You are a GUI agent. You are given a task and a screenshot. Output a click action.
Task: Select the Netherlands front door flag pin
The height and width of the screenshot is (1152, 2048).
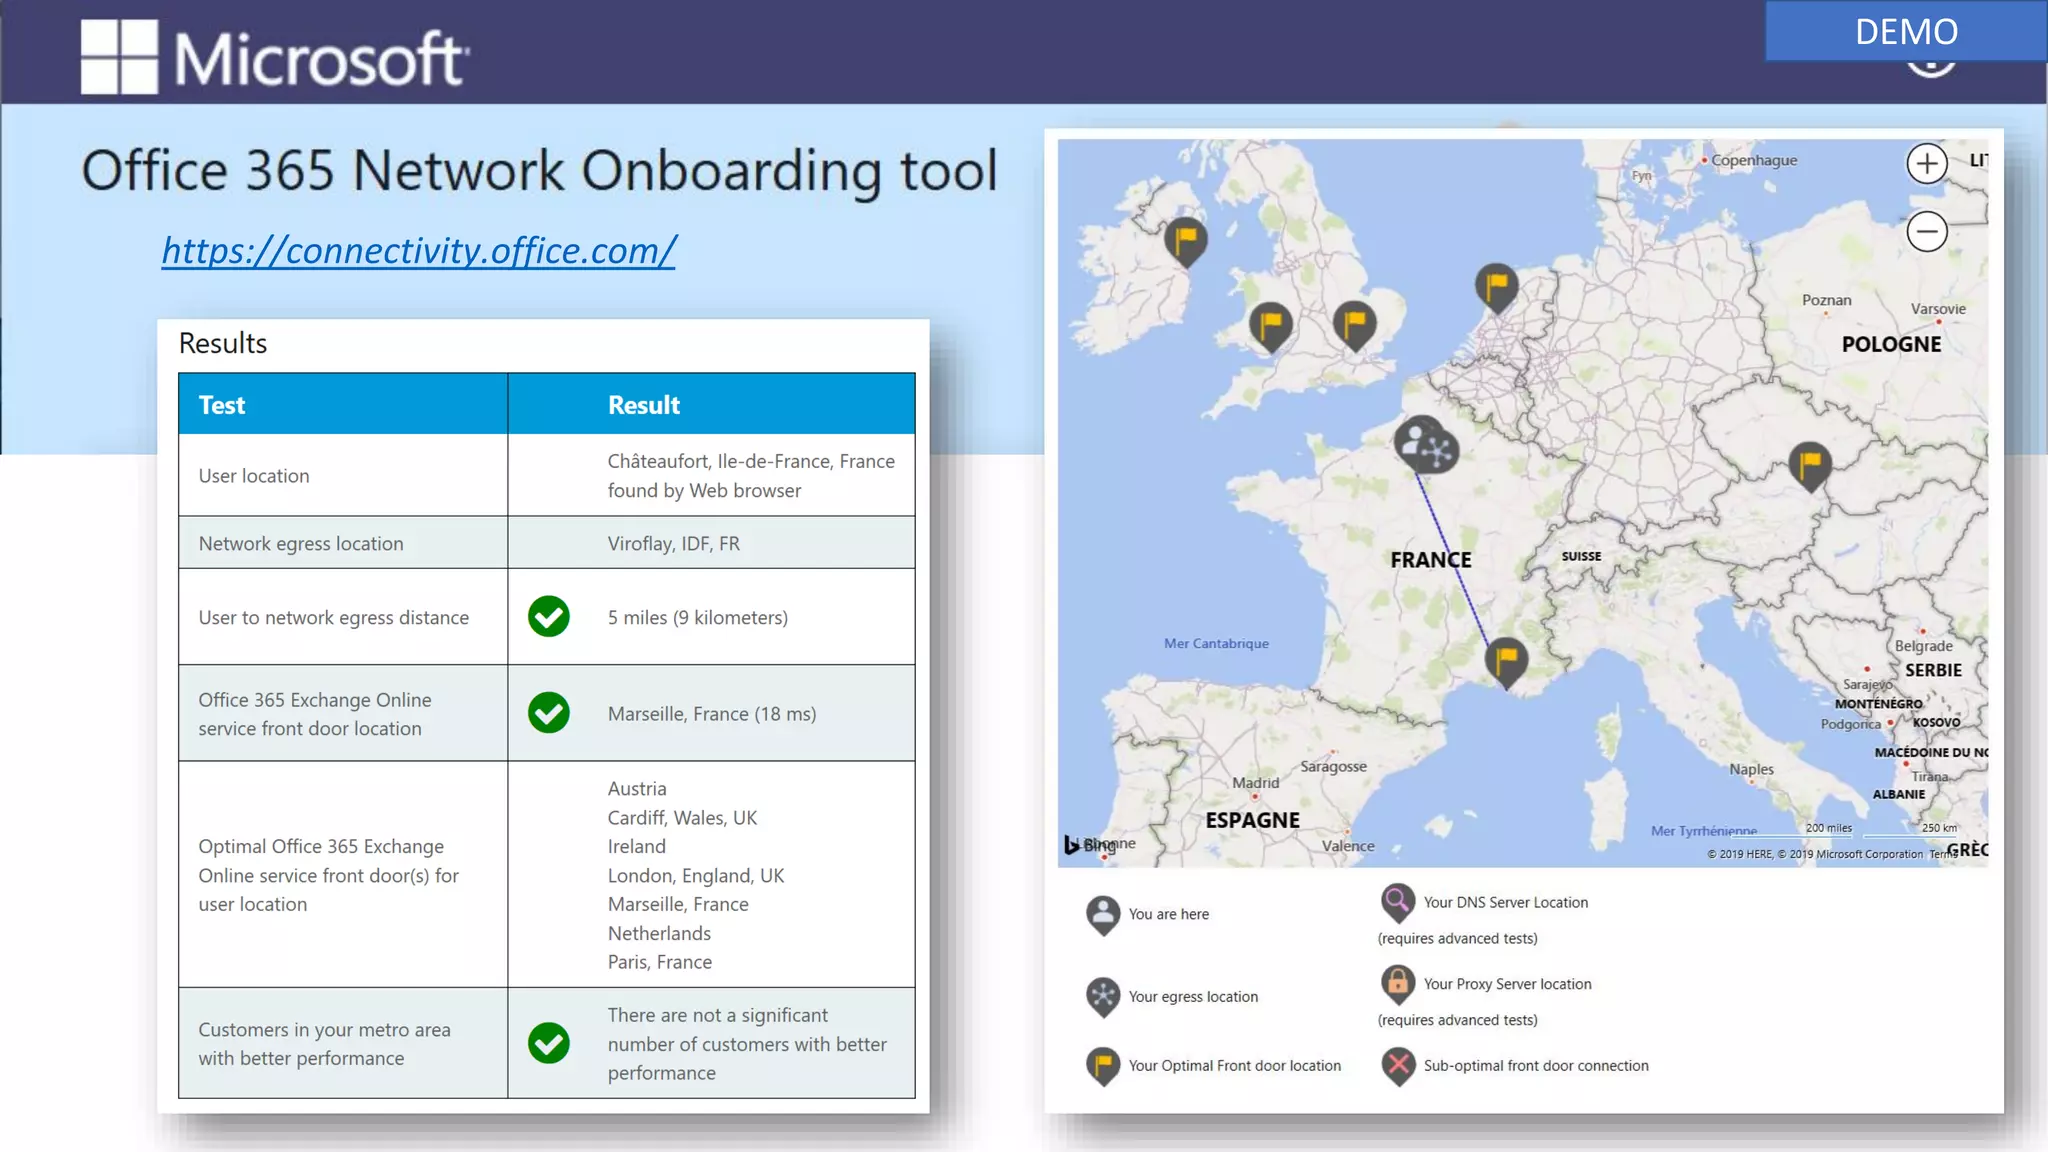pyautogui.click(x=1497, y=288)
